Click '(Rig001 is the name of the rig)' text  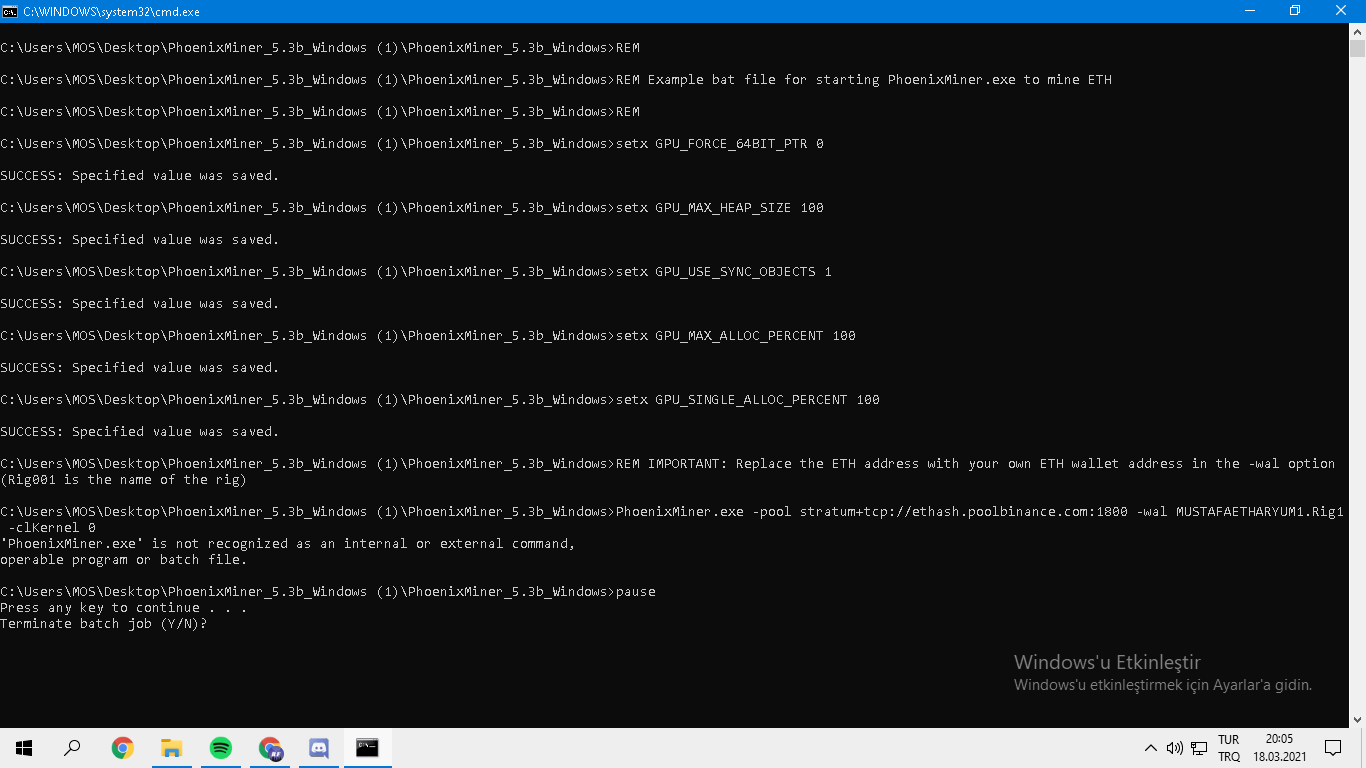(x=124, y=480)
